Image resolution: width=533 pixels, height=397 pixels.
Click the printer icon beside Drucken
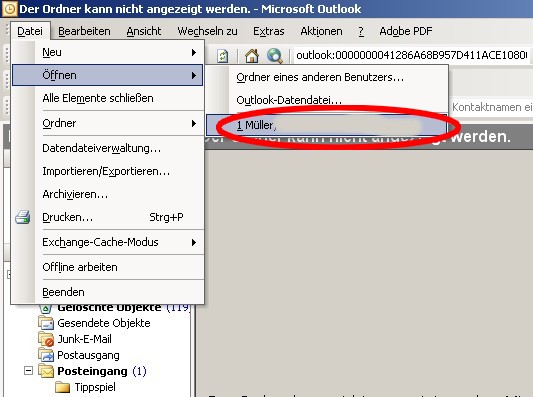23,217
